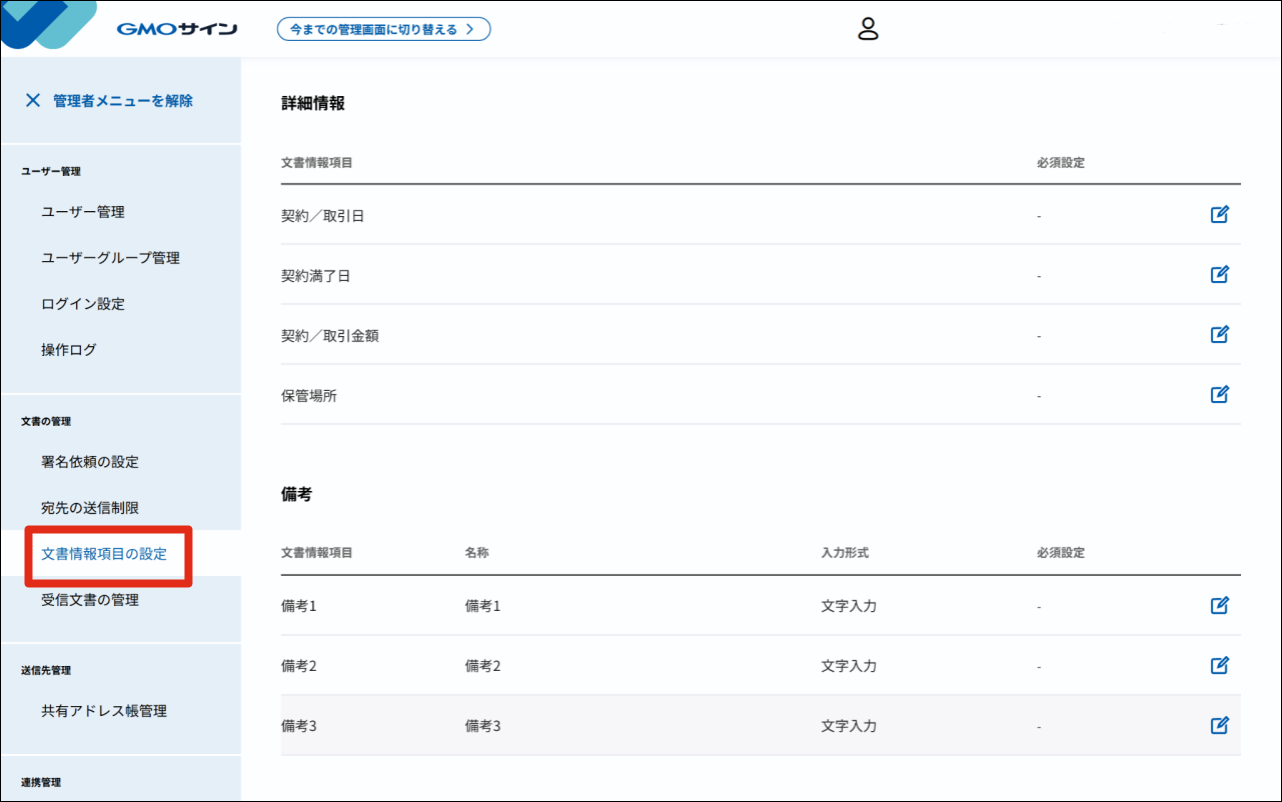The height and width of the screenshot is (802, 1282).
Task: Edit the 契約／取引金額 field settings
Action: point(1220,334)
